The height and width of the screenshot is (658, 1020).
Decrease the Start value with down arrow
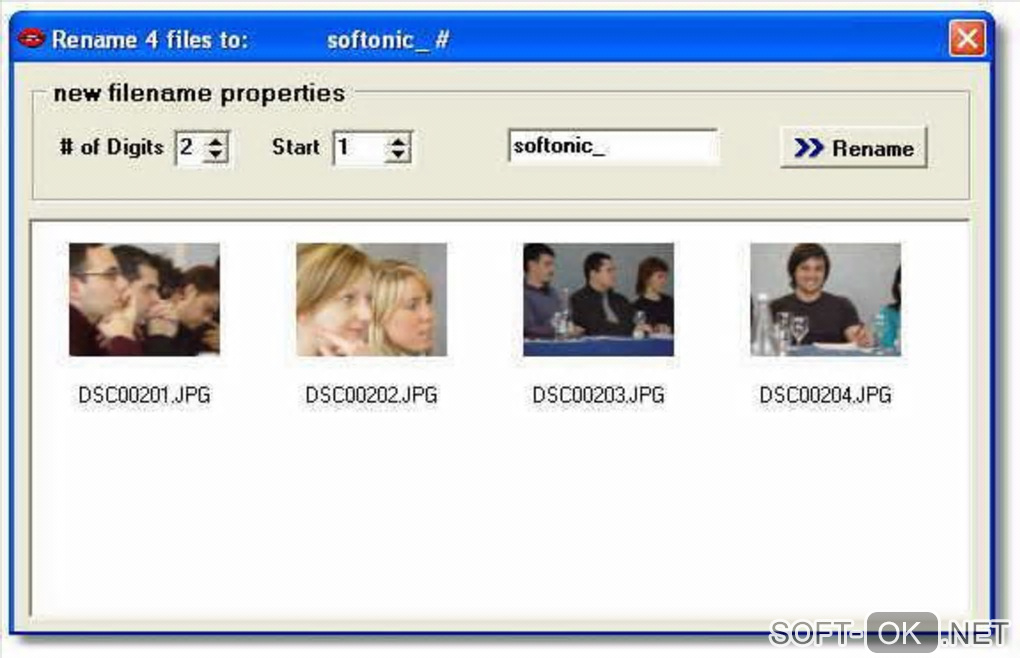(x=397, y=155)
